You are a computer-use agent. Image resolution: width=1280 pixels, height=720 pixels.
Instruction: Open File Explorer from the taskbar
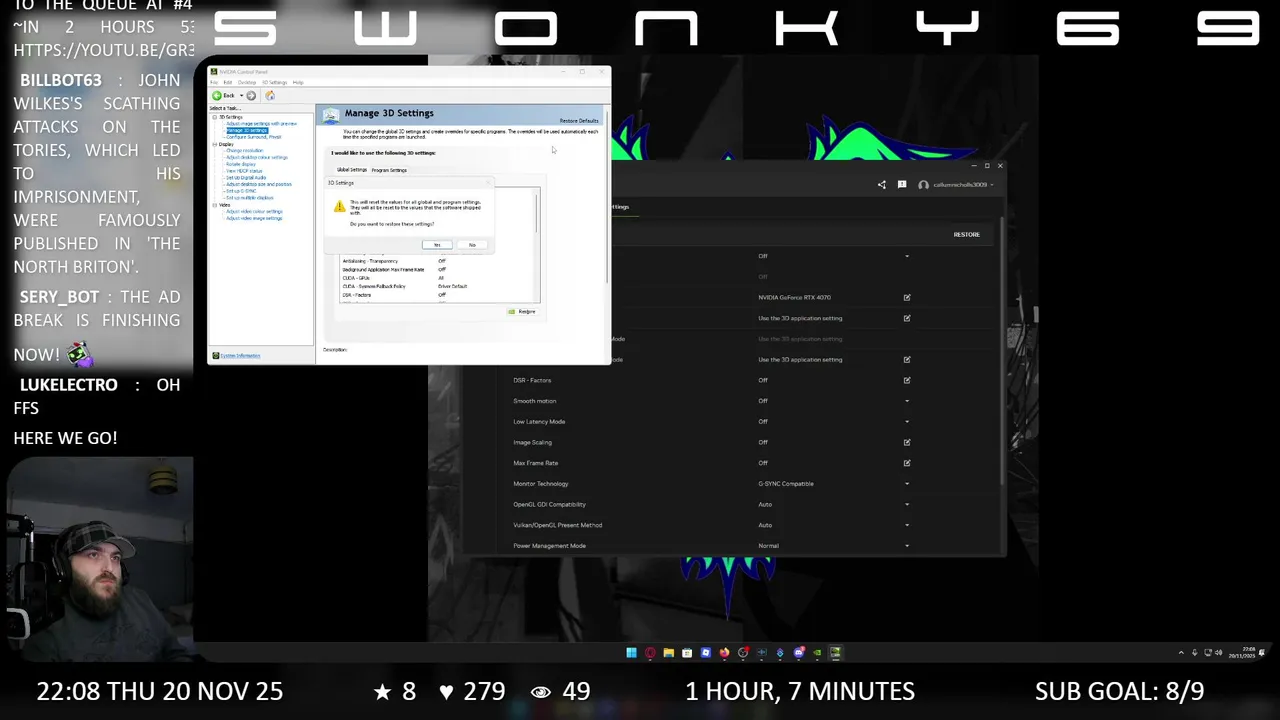click(669, 653)
